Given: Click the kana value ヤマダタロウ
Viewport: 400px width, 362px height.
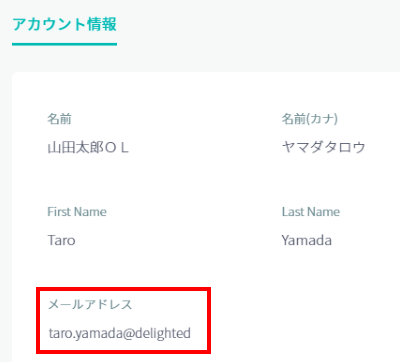Looking at the screenshot, I should (323, 147).
